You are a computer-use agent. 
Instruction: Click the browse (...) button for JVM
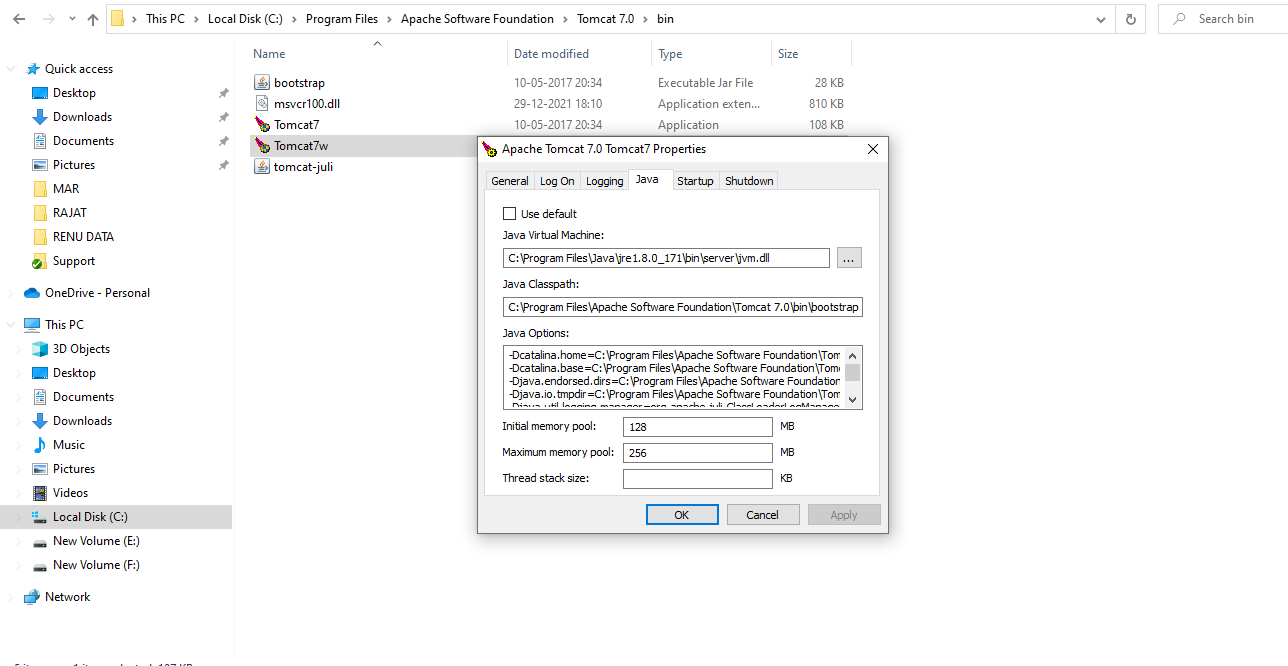tap(849, 258)
